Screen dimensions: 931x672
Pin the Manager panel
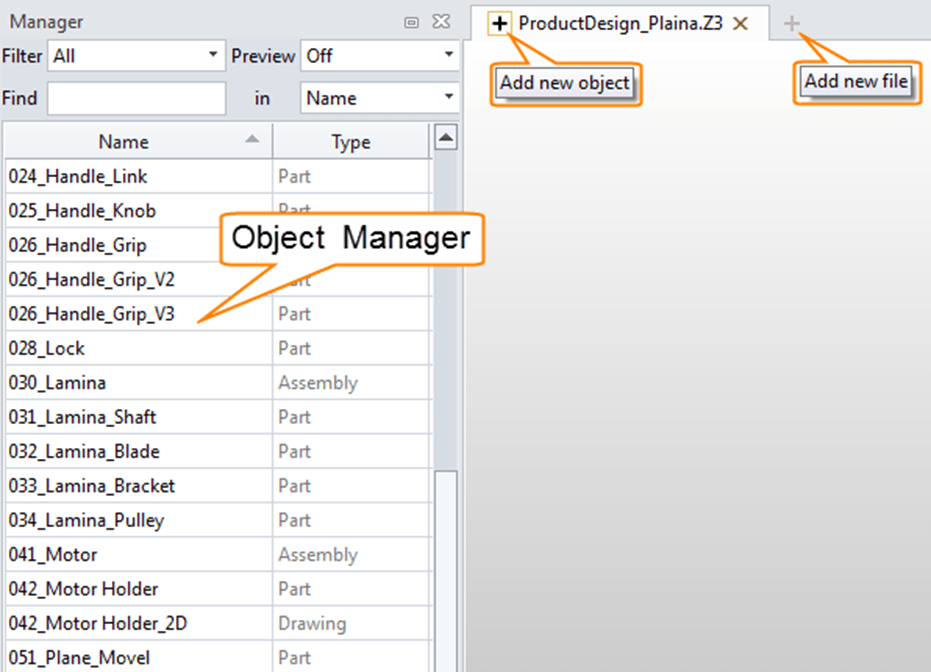click(411, 22)
